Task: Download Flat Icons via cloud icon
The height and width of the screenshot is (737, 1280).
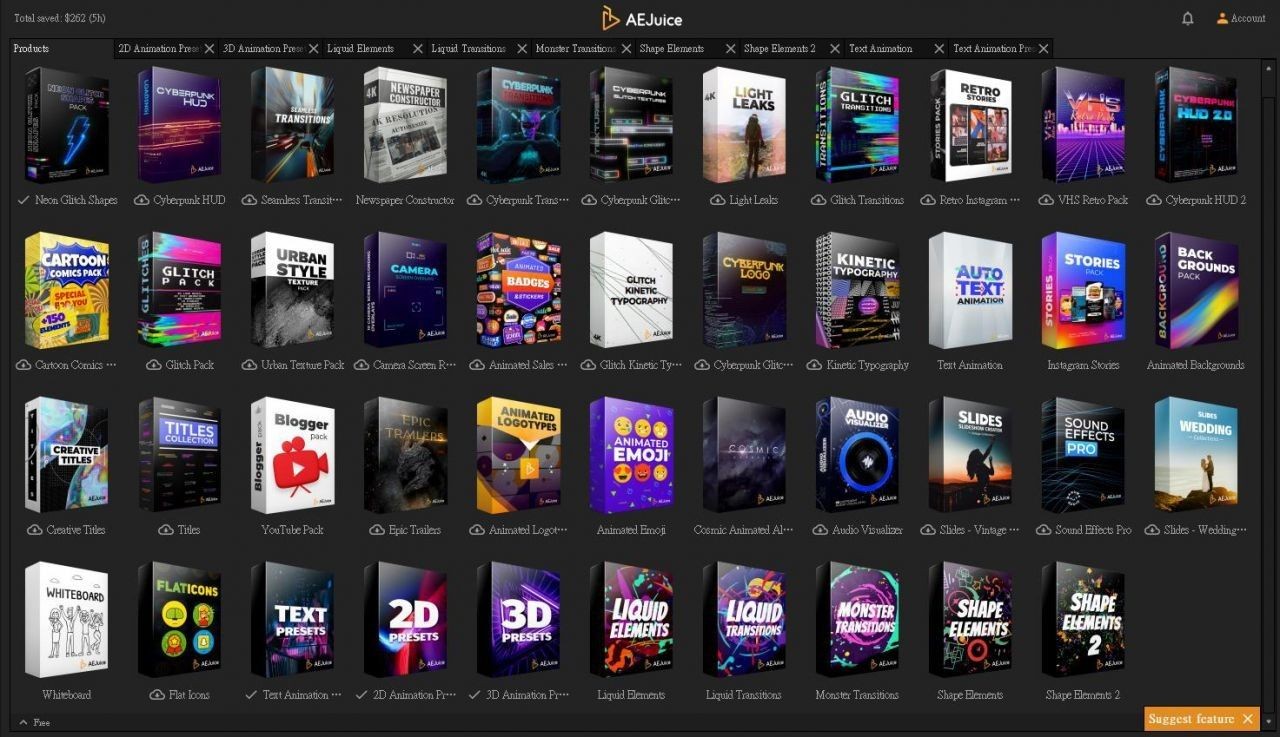Action: click(x=157, y=695)
